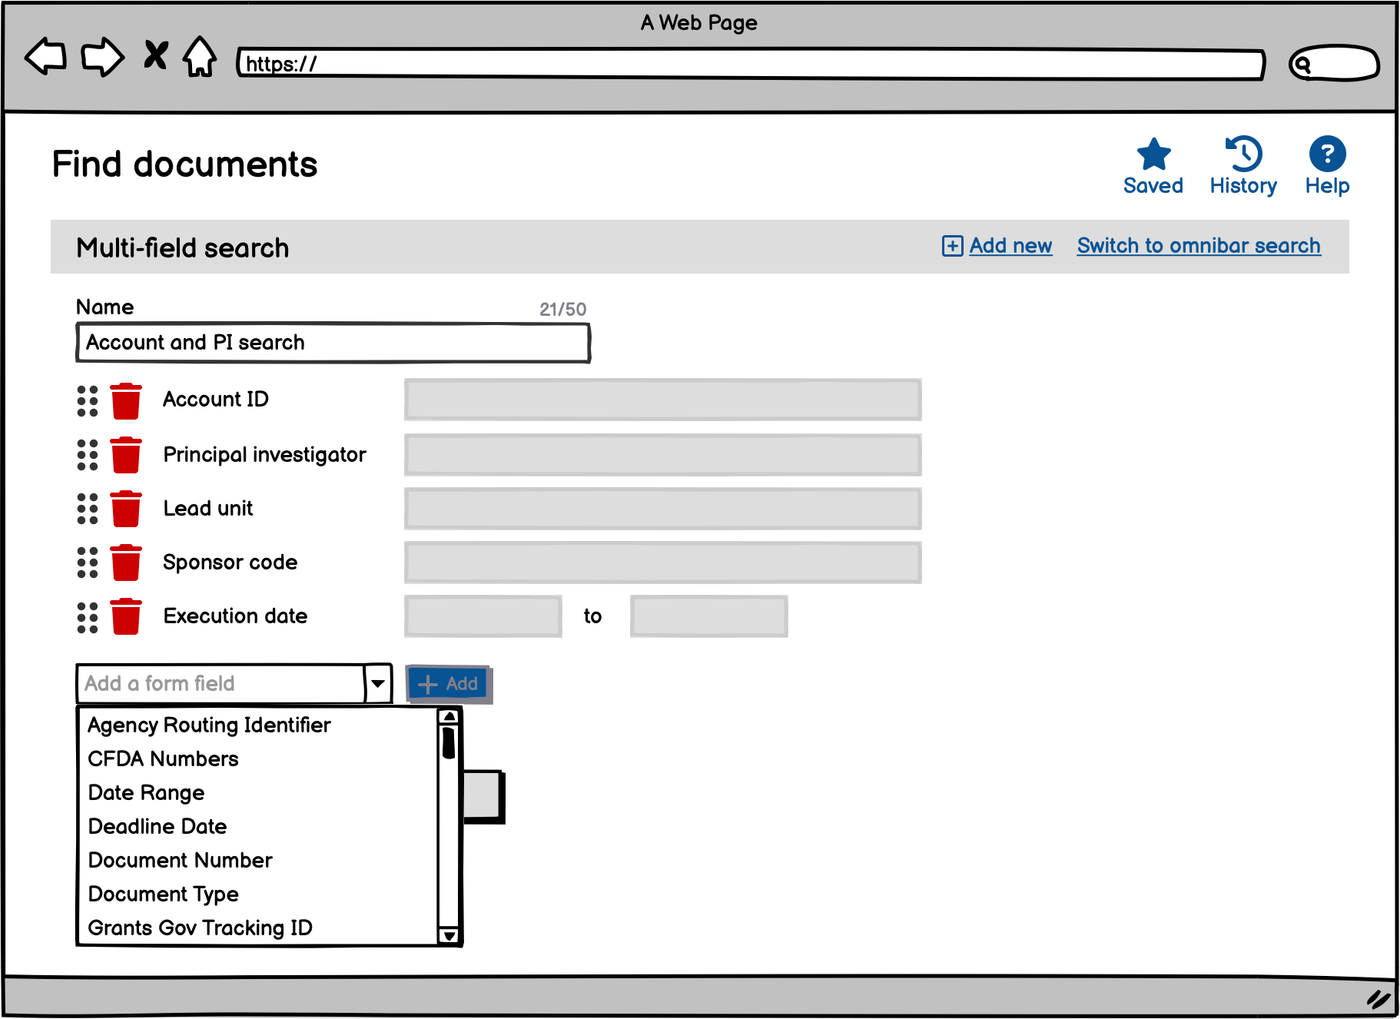Click the Principal investigator input field
The image size is (1400, 1019).
pos(662,454)
